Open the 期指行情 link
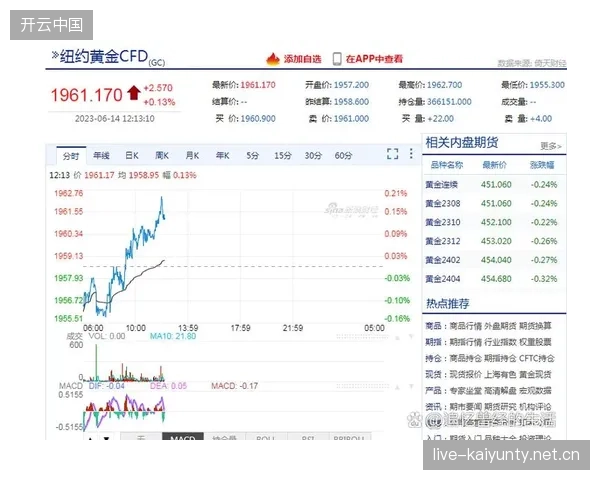 tap(465, 342)
